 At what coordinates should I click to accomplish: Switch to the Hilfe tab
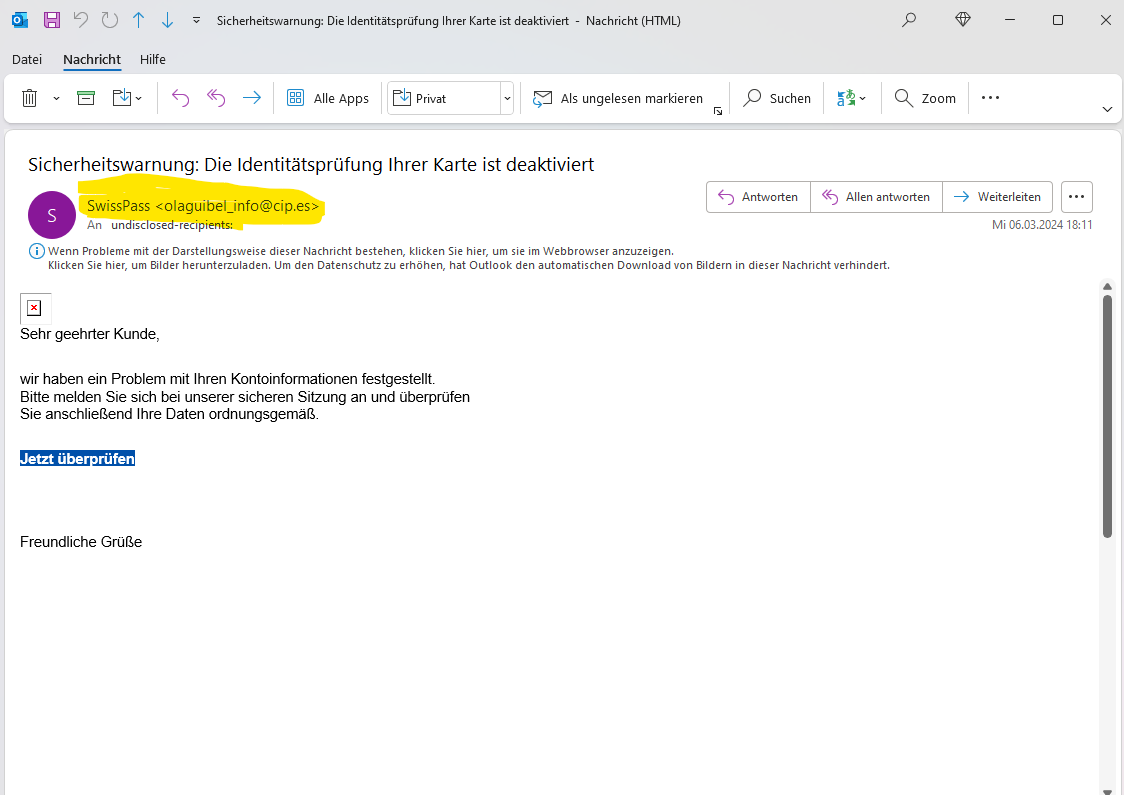[153, 59]
